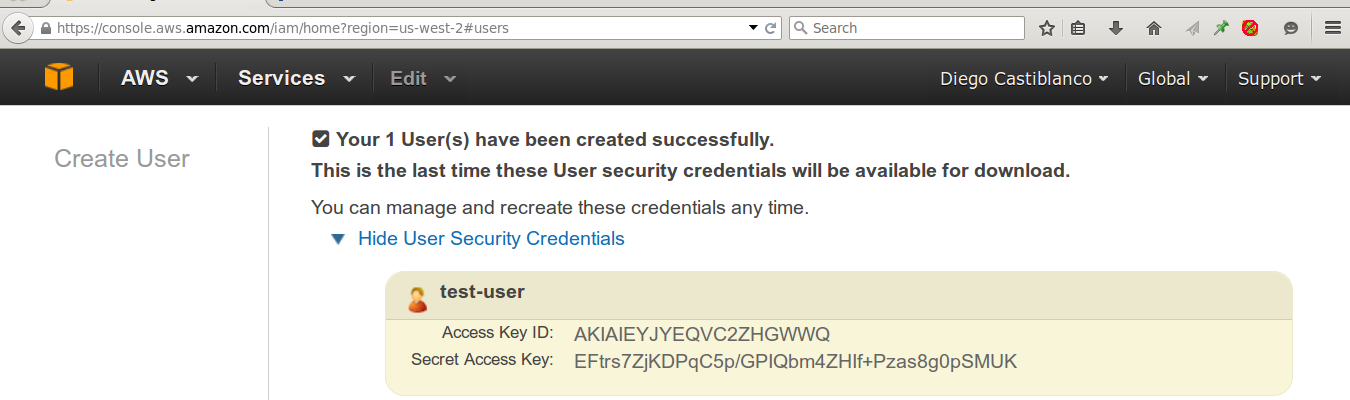Click into the browser Search field
Image resolution: width=1350 pixels, height=400 pixels.
point(907,28)
